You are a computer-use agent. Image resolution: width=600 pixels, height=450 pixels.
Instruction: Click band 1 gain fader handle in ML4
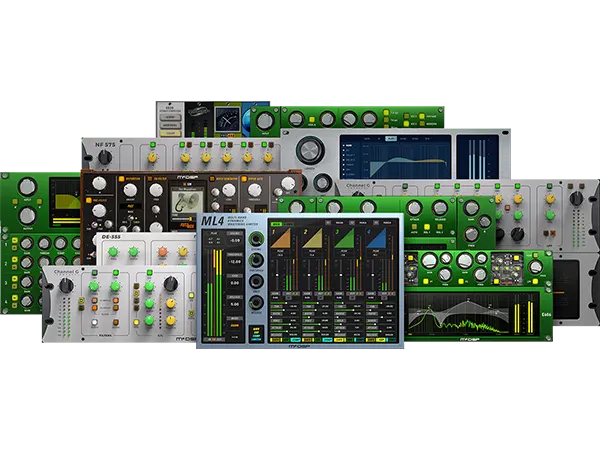(x=277, y=275)
